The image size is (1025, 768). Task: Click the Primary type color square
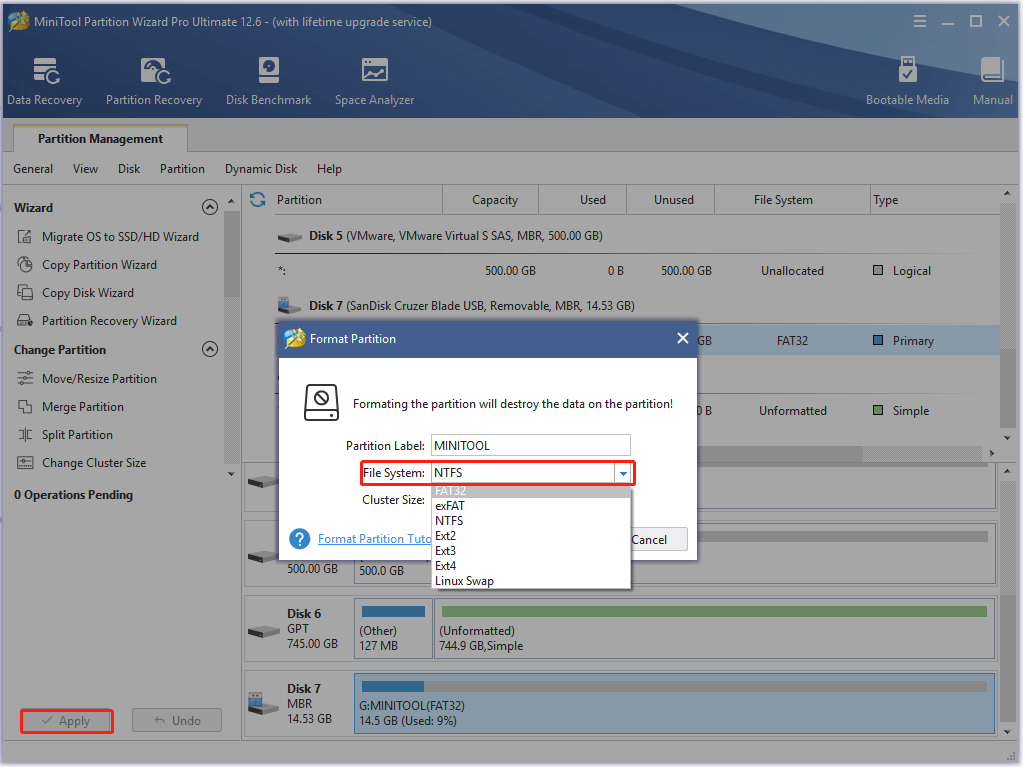click(878, 340)
